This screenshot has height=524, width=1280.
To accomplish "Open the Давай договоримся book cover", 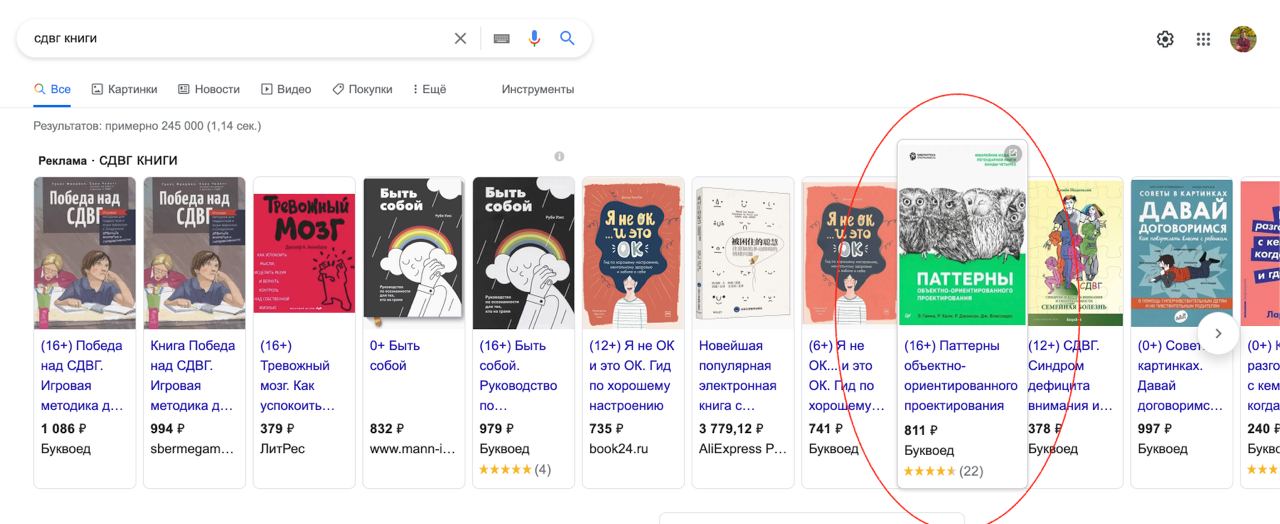I will pos(1180,253).
